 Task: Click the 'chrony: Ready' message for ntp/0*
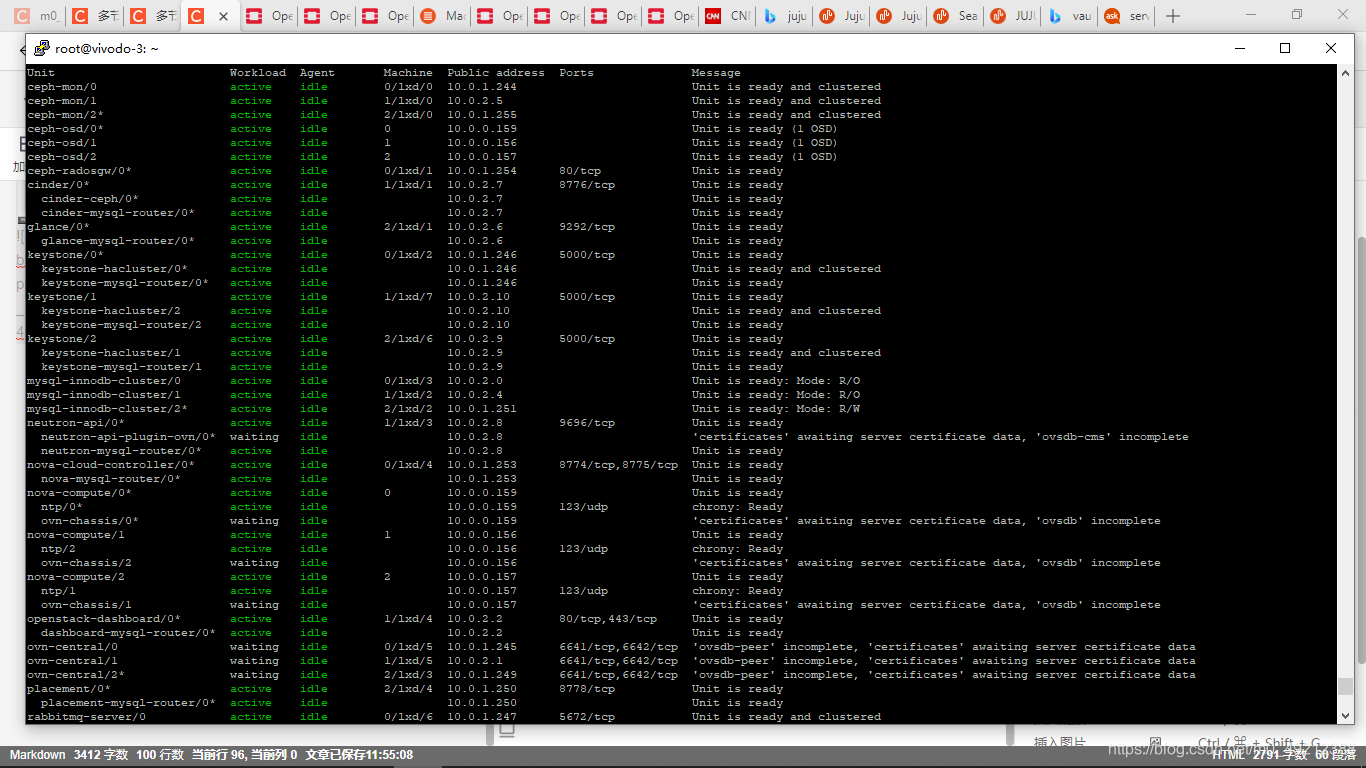(x=738, y=507)
